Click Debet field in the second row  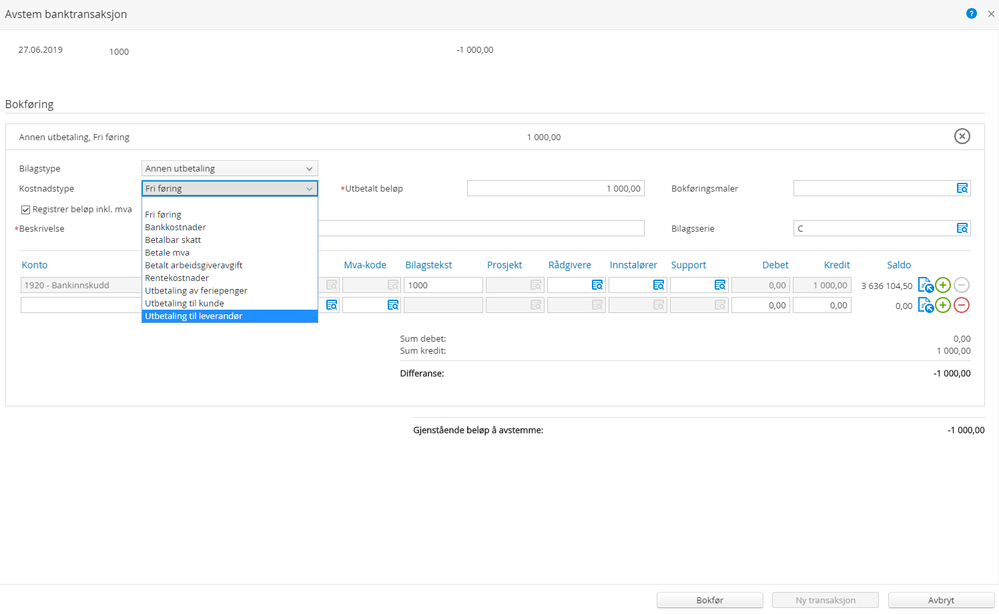point(761,305)
